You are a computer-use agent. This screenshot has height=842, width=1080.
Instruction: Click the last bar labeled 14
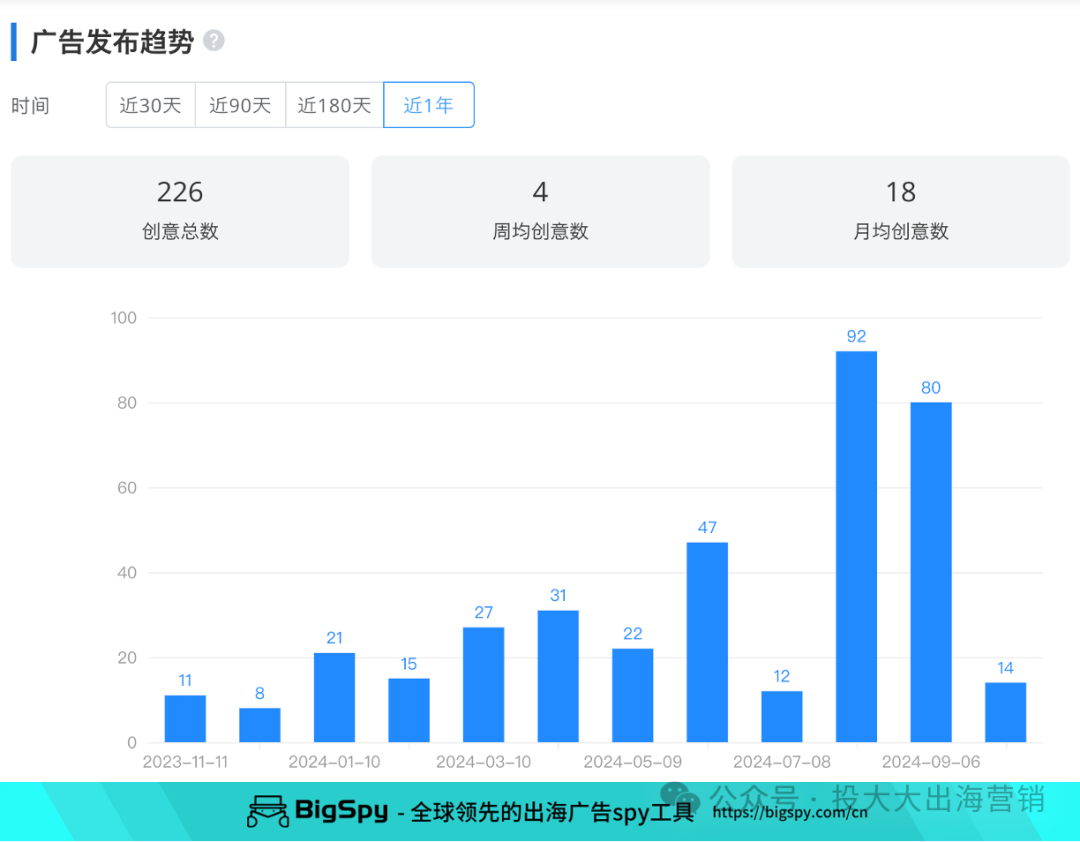(x=1006, y=712)
